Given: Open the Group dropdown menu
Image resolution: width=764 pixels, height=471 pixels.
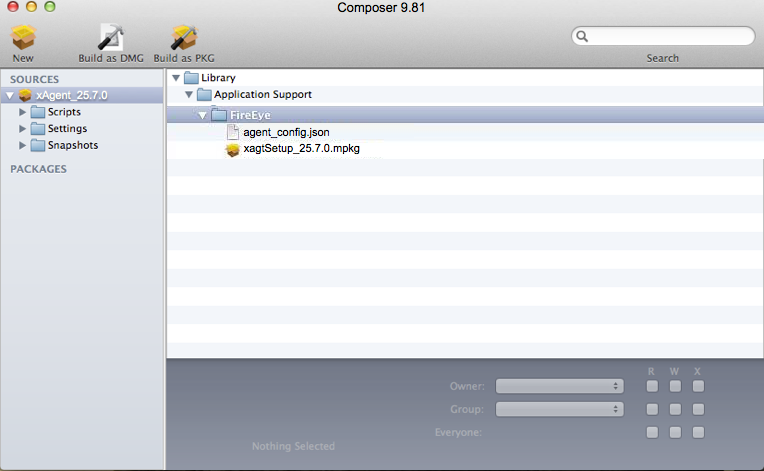Looking at the screenshot, I should pyautogui.click(x=559, y=409).
